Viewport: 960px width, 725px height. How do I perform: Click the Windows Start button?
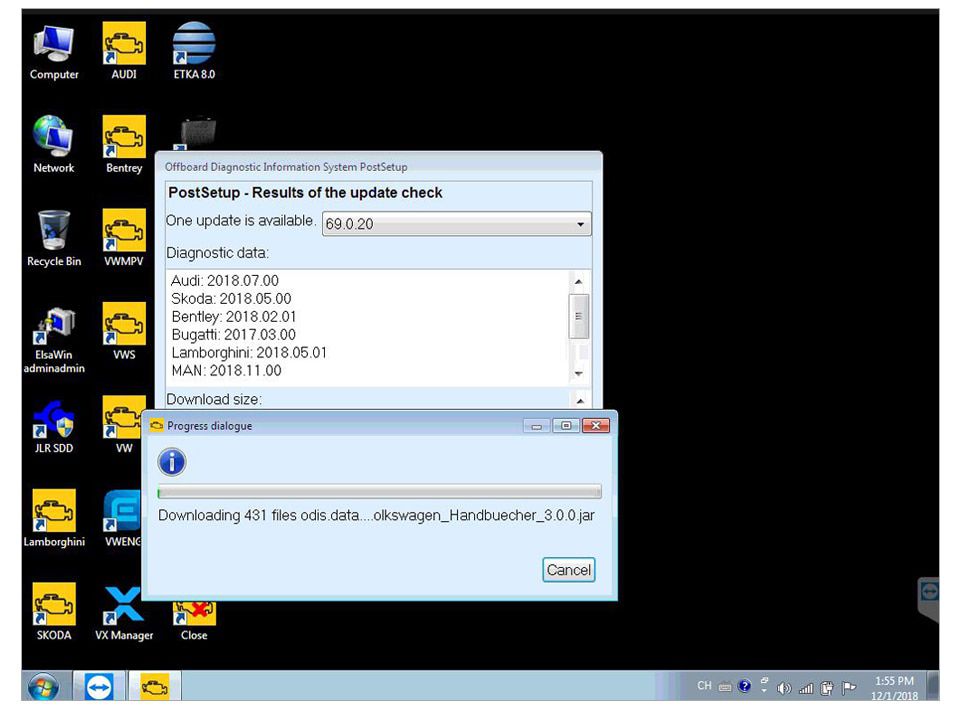[43, 686]
